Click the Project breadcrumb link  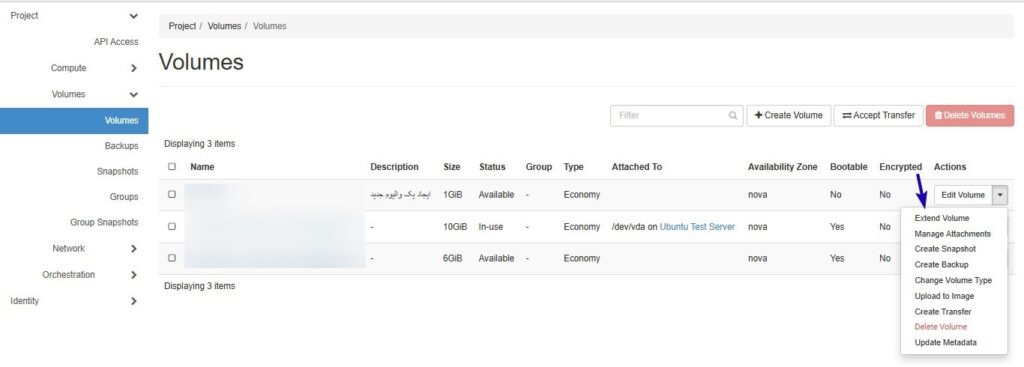click(x=182, y=26)
